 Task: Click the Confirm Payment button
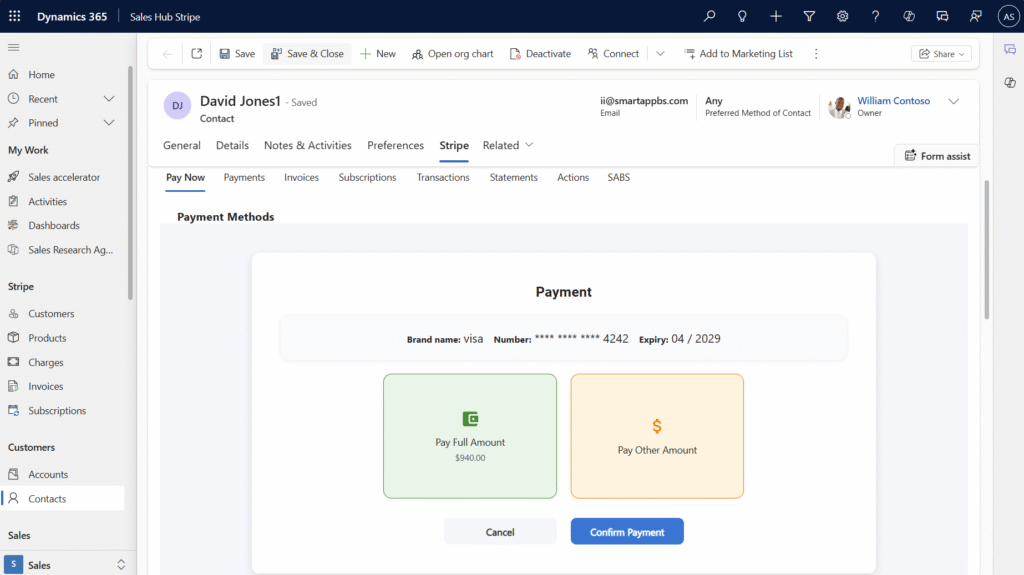[x=627, y=532]
